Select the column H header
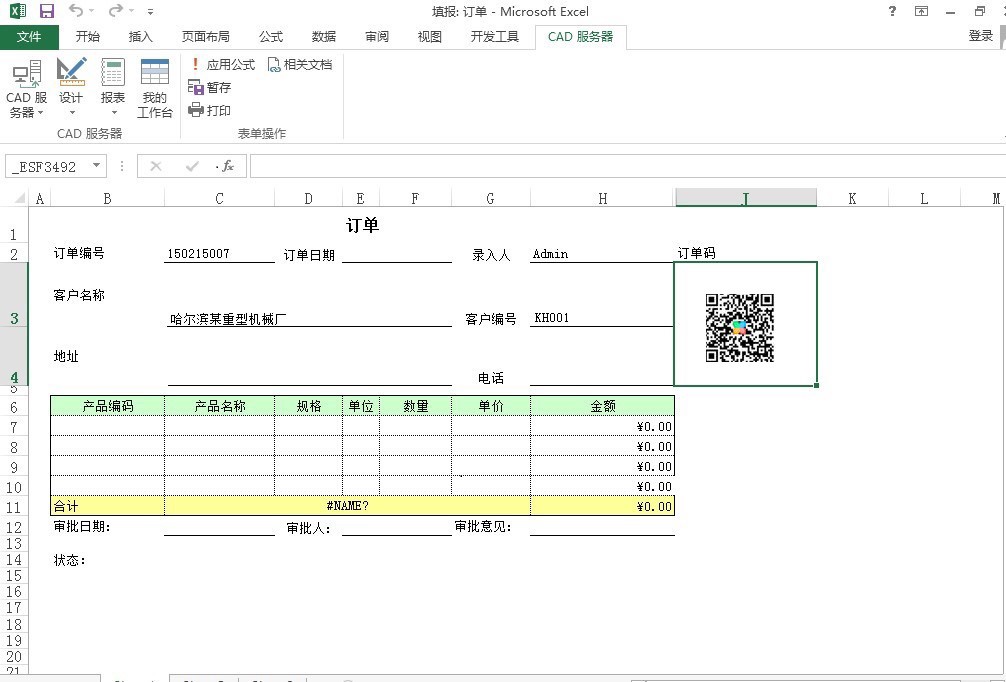Image resolution: width=1006 pixels, height=682 pixels. click(x=602, y=199)
